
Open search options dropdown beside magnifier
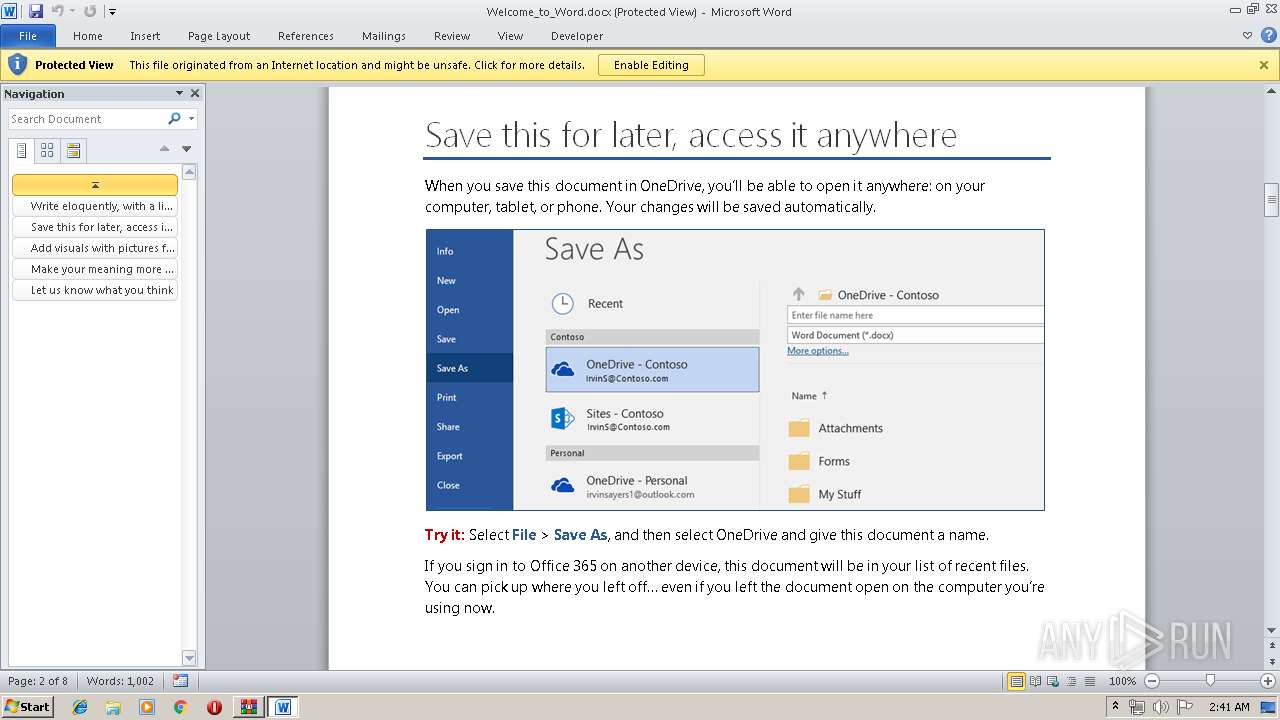coord(191,119)
